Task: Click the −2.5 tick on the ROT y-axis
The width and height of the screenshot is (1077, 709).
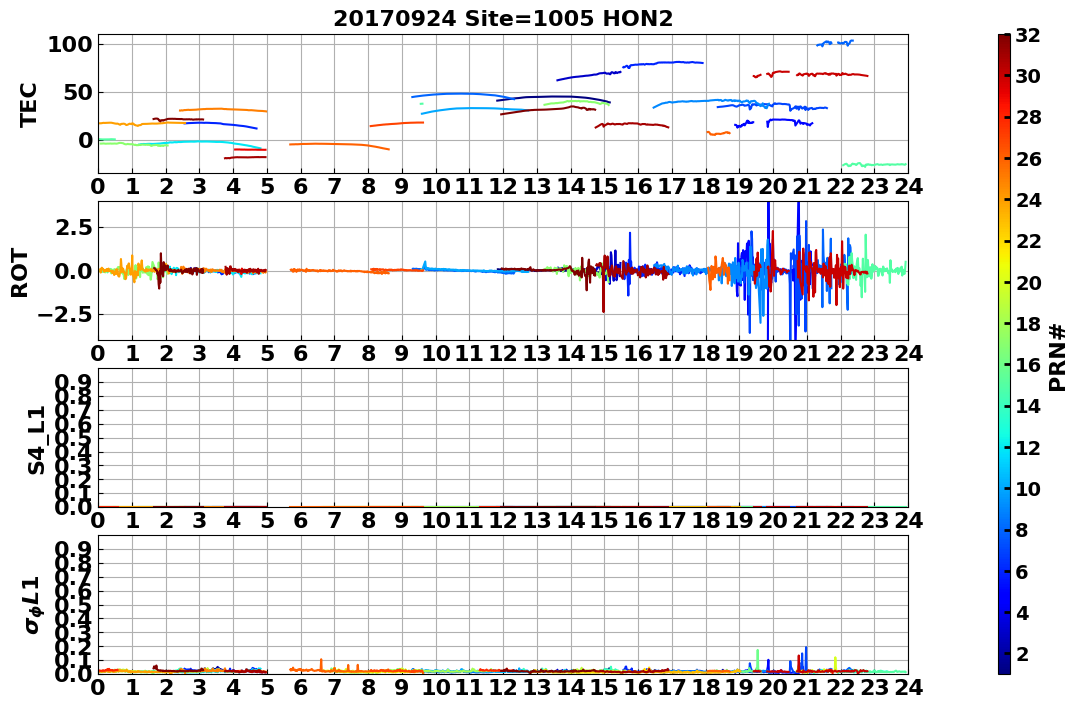Action: 64,315
